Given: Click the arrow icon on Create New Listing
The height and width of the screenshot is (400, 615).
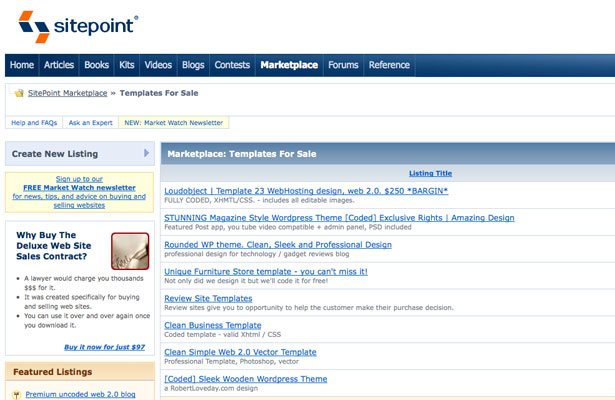Looking at the screenshot, I should click(146, 153).
